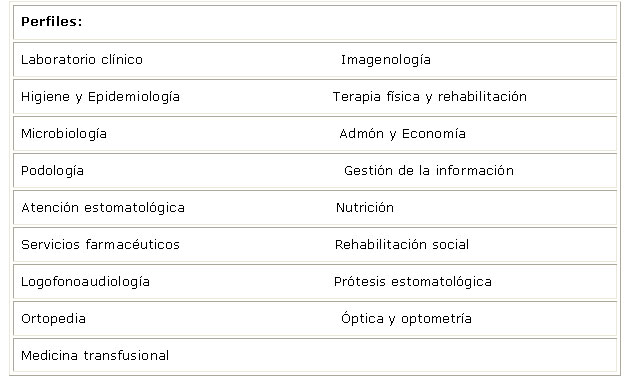624x382 pixels.
Task: Select Medicina transfusional entry
Action: [x=95, y=355]
